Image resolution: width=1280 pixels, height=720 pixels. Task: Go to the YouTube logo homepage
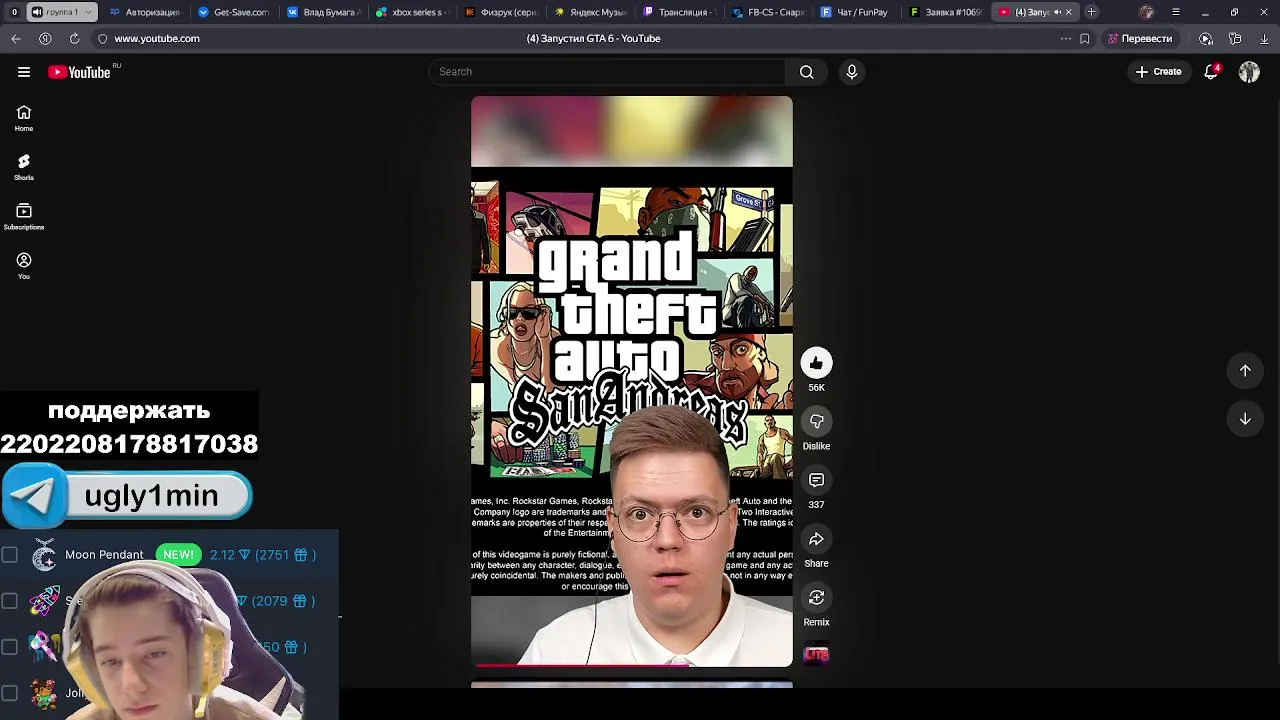[80, 72]
